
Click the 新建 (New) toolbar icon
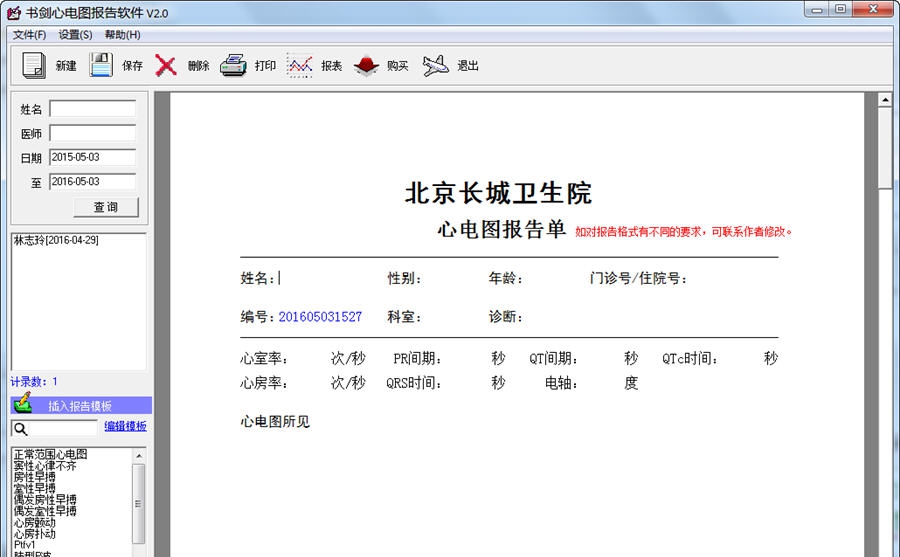[x=35, y=66]
